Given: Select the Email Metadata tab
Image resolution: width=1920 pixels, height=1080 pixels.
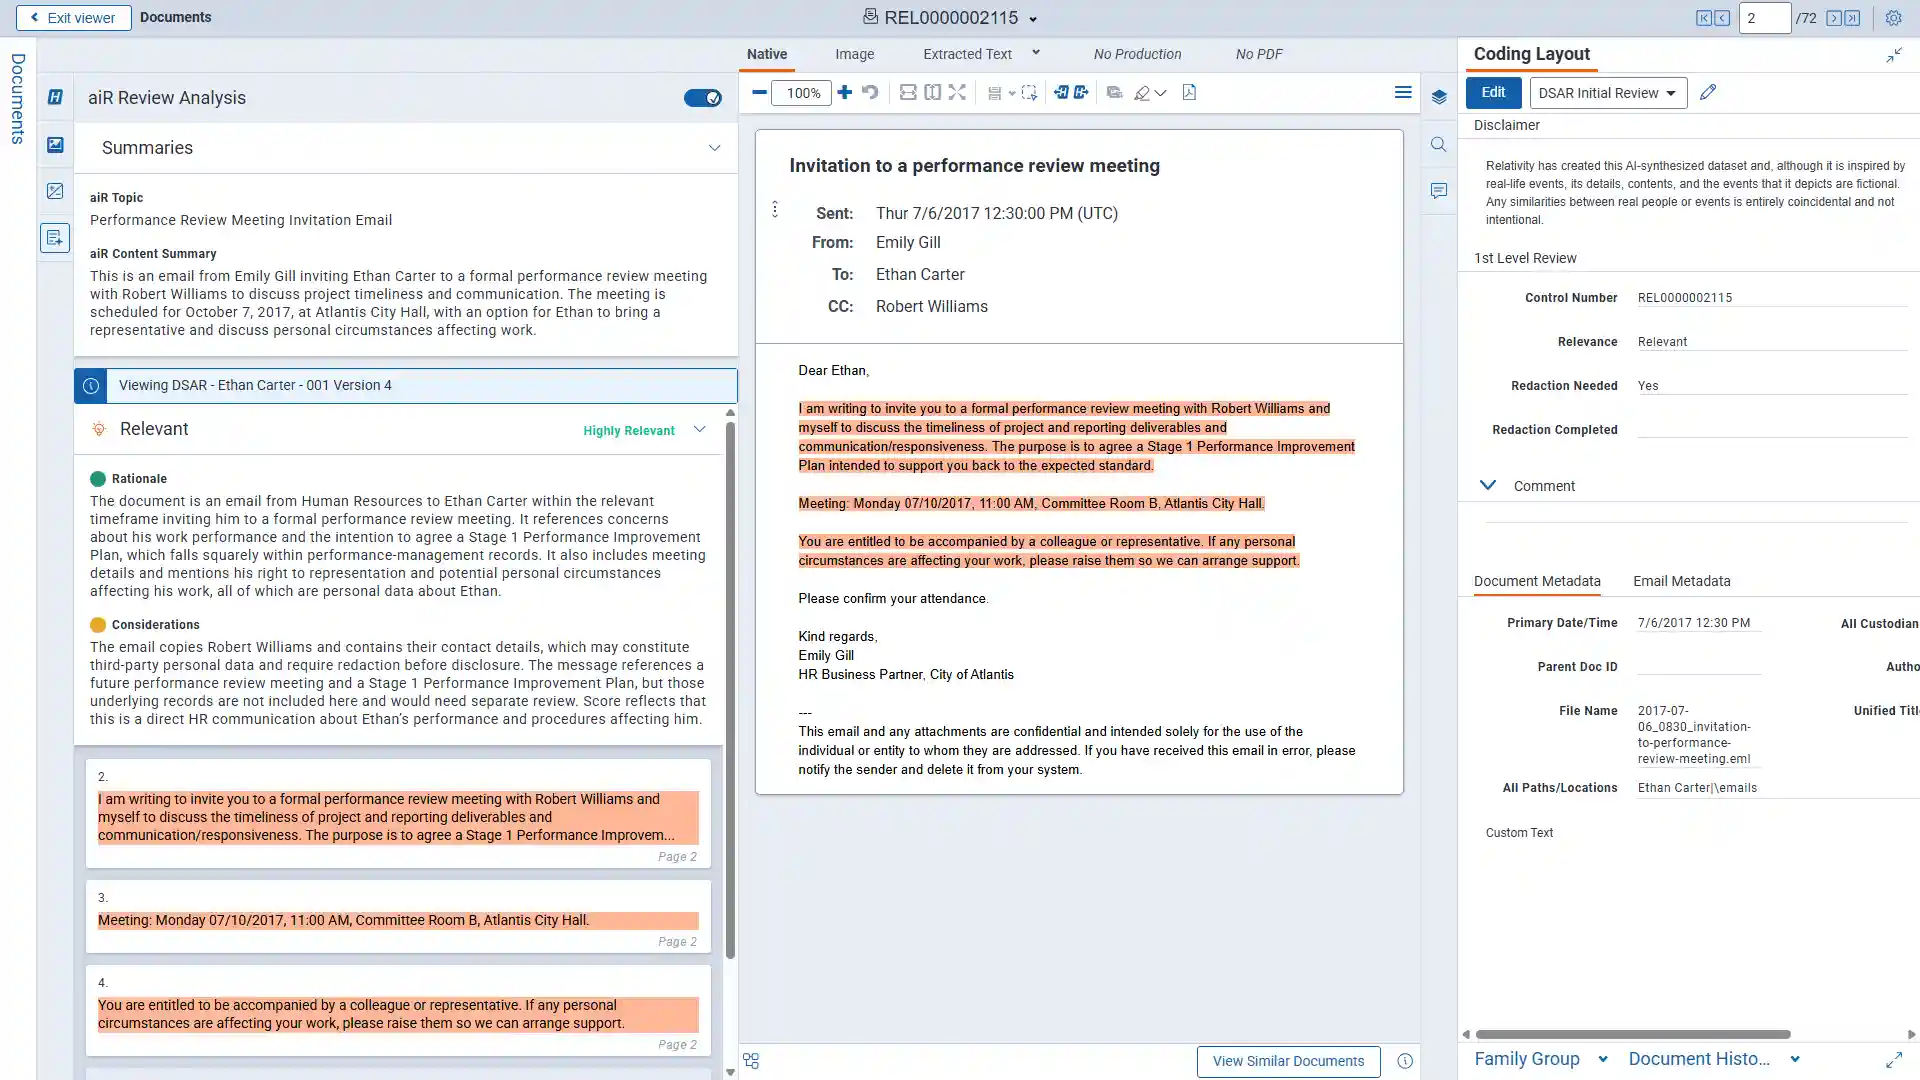Looking at the screenshot, I should [x=1682, y=581].
